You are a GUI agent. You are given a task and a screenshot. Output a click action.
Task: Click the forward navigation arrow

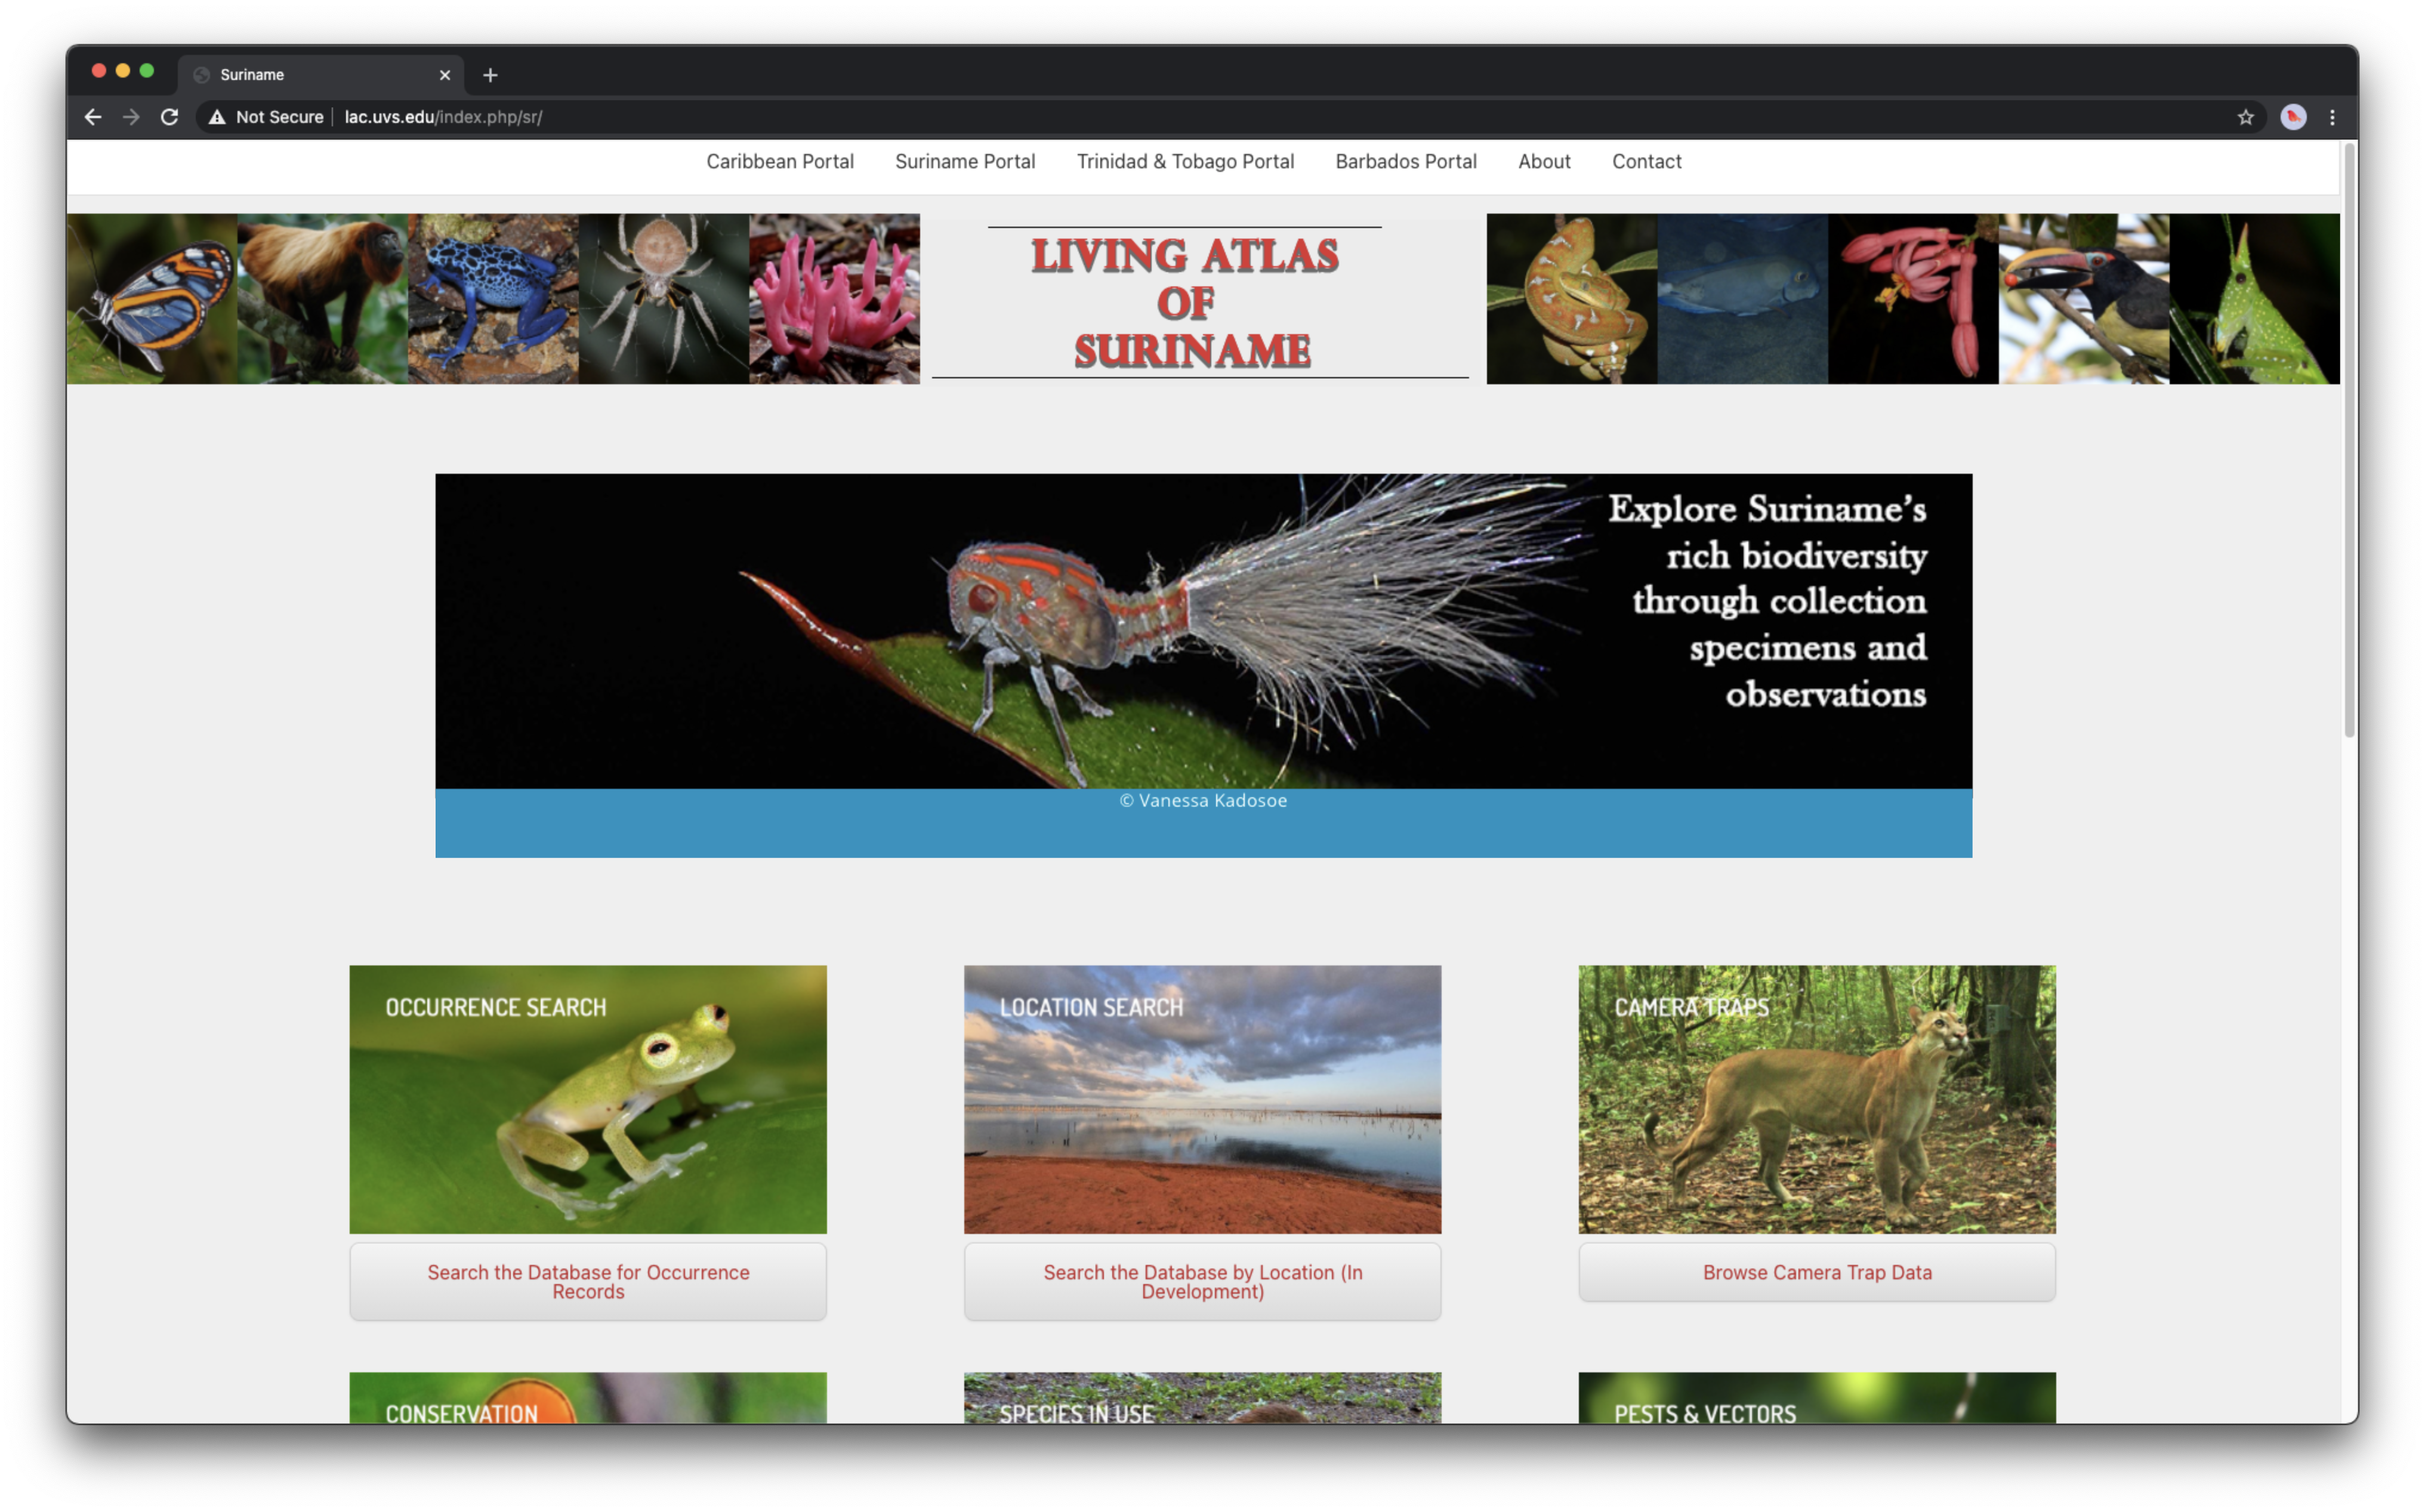[131, 116]
